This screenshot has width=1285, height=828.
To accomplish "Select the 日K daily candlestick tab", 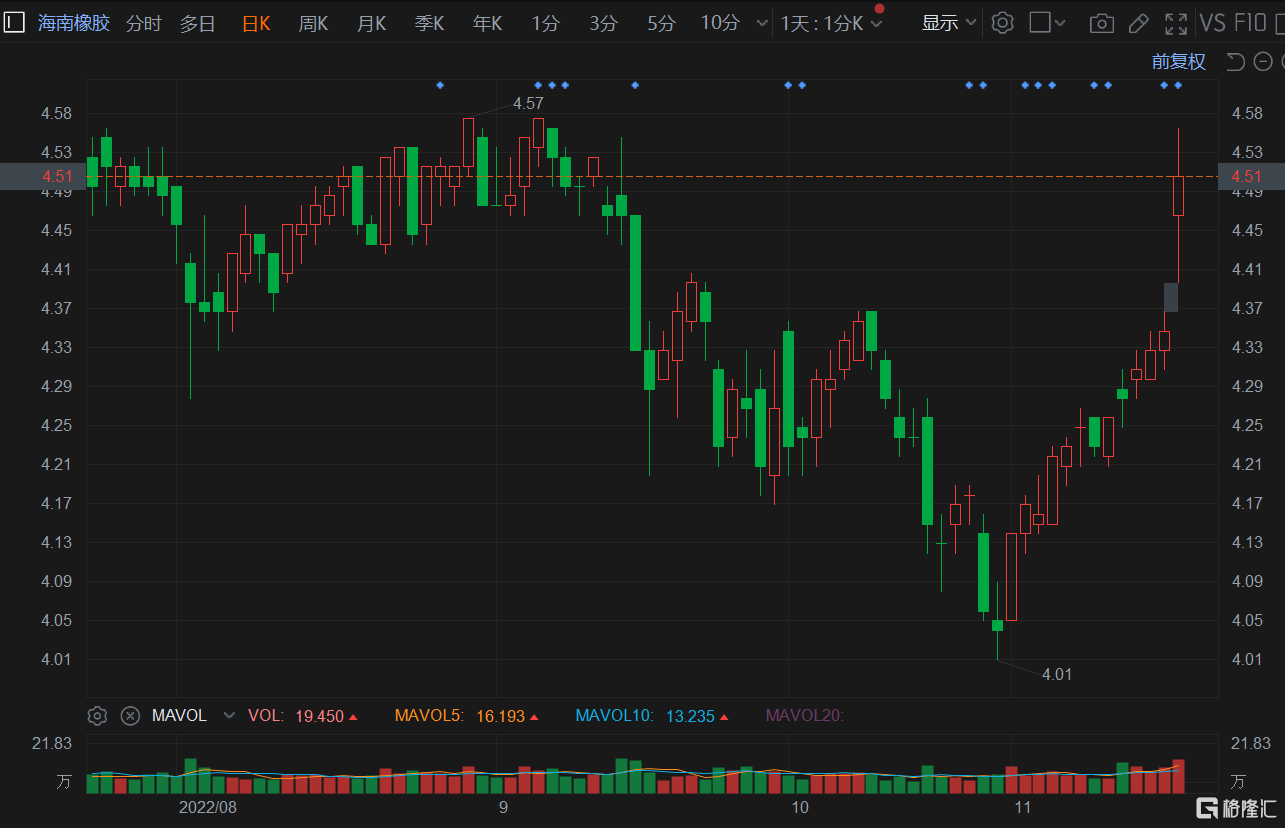I will [256, 23].
